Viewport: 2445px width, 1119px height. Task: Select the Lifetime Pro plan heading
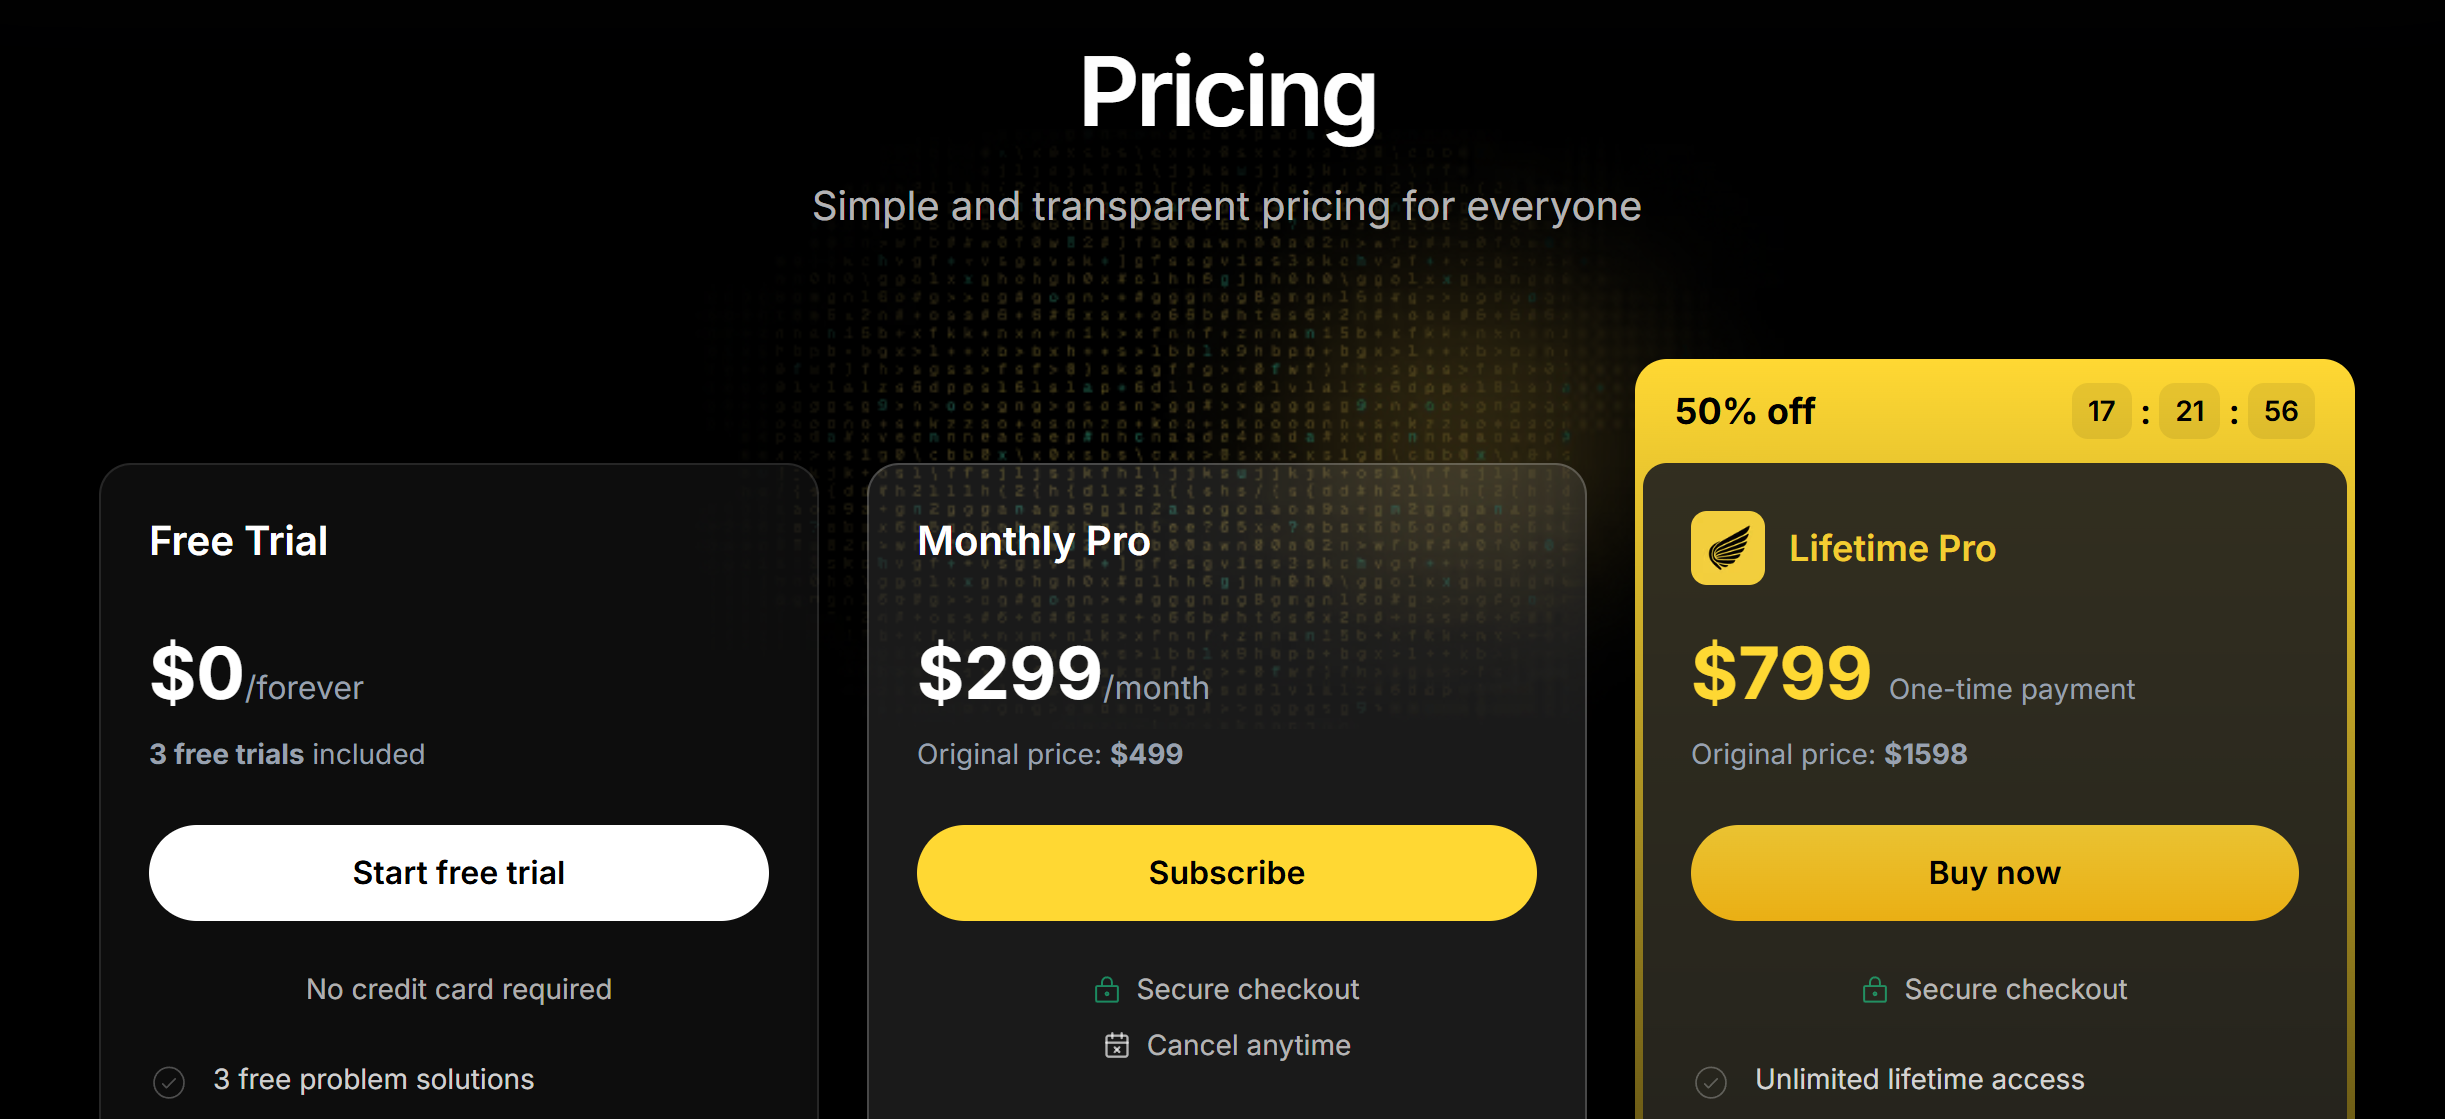click(1891, 548)
